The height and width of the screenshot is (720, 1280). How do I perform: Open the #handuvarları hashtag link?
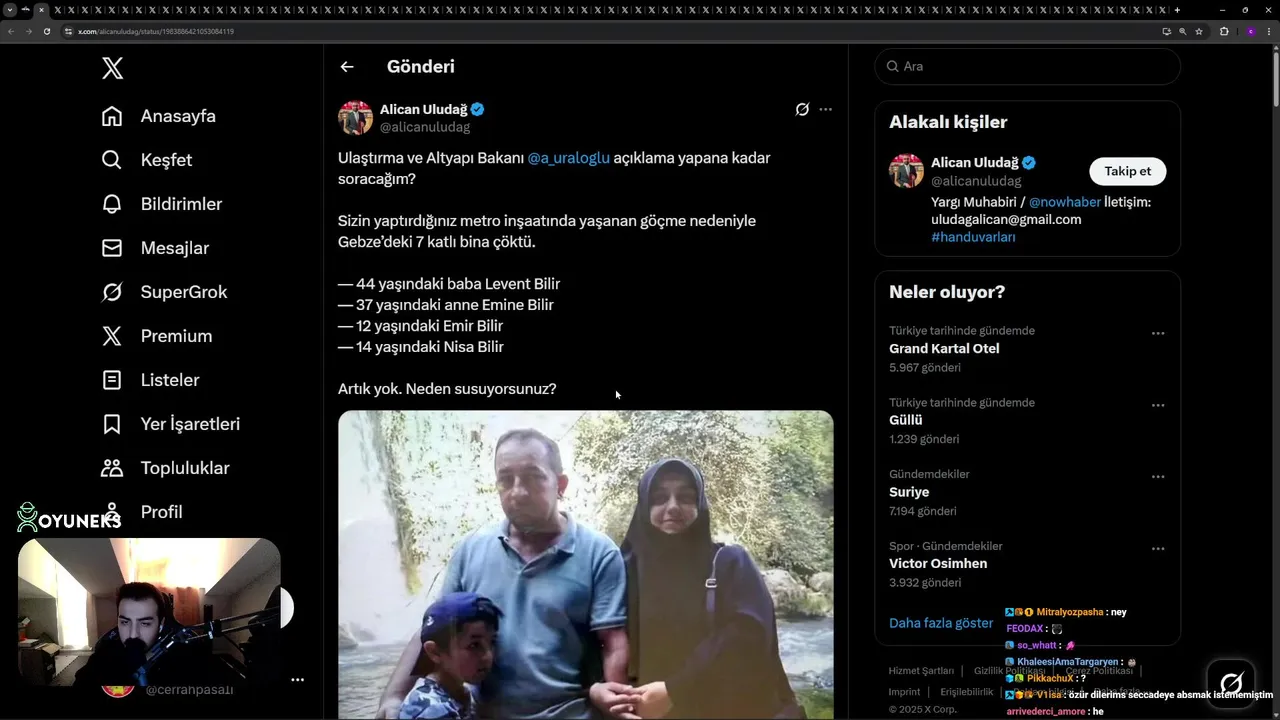(973, 237)
